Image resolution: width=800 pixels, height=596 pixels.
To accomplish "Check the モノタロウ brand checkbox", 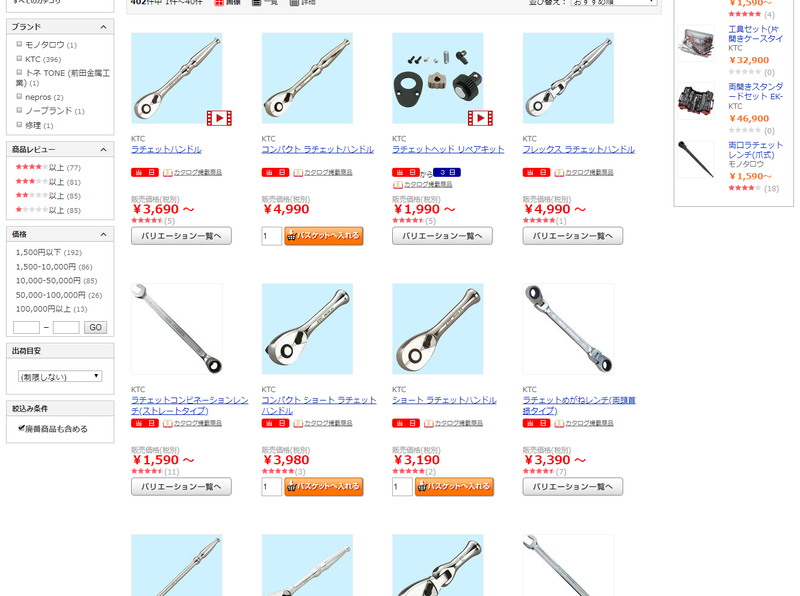I will (x=19, y=44).
